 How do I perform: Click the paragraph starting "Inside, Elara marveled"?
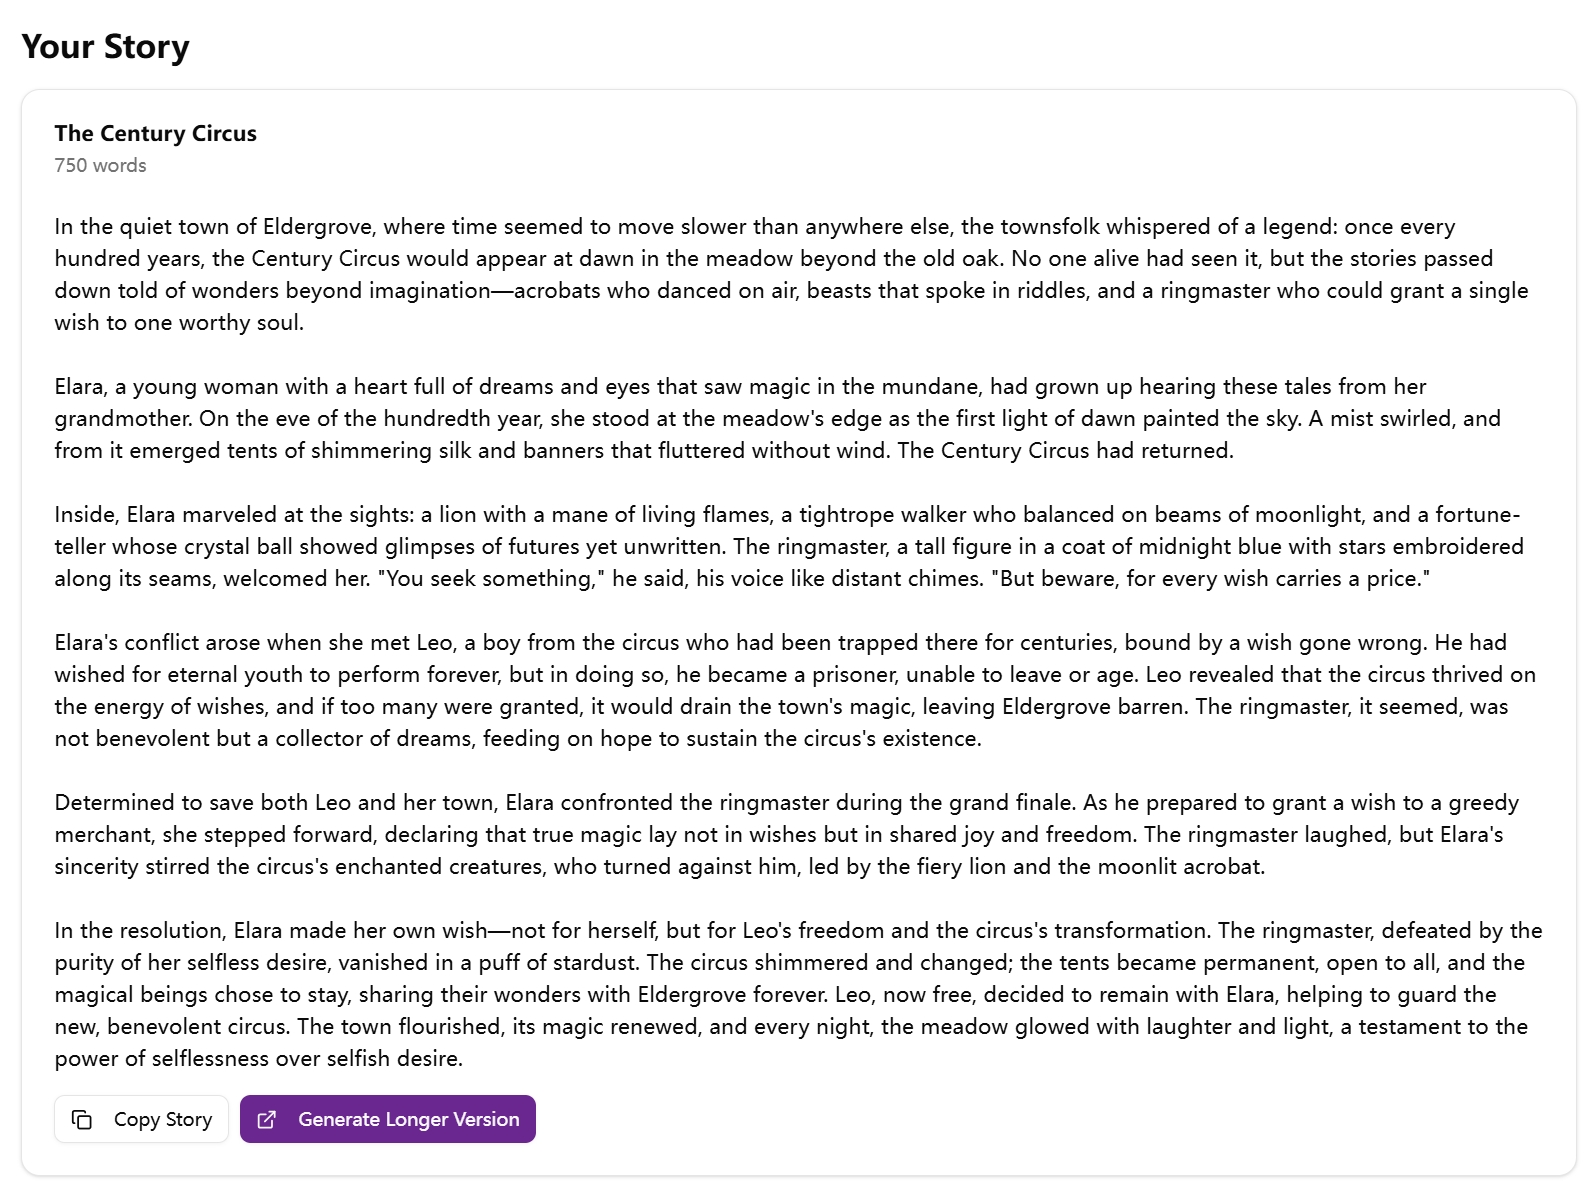point(789,546)
